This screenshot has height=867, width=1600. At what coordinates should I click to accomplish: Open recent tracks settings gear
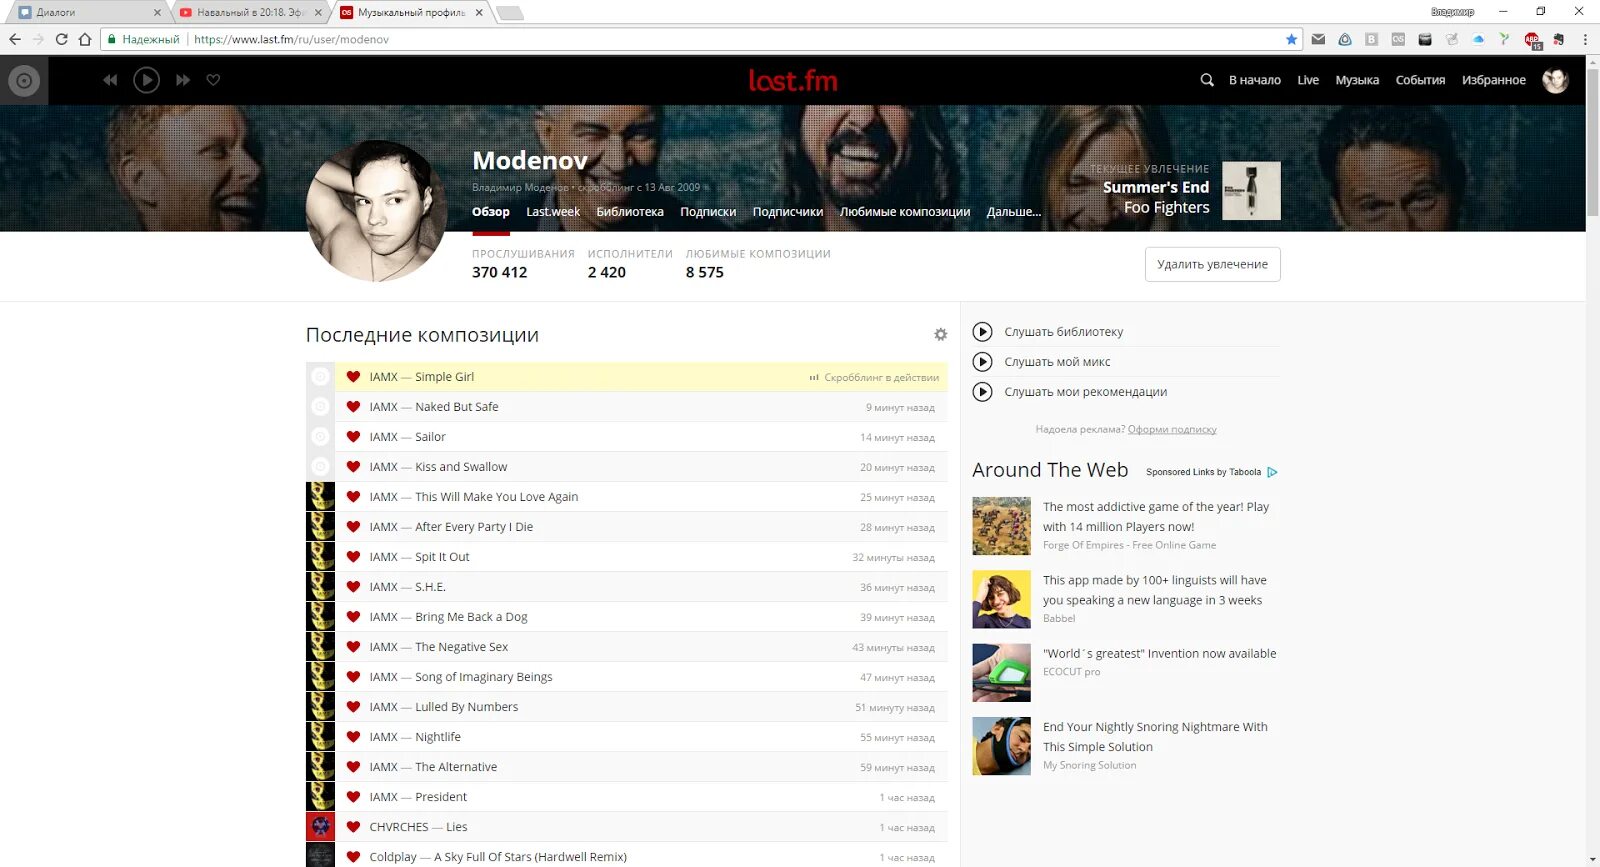[940, 335]
